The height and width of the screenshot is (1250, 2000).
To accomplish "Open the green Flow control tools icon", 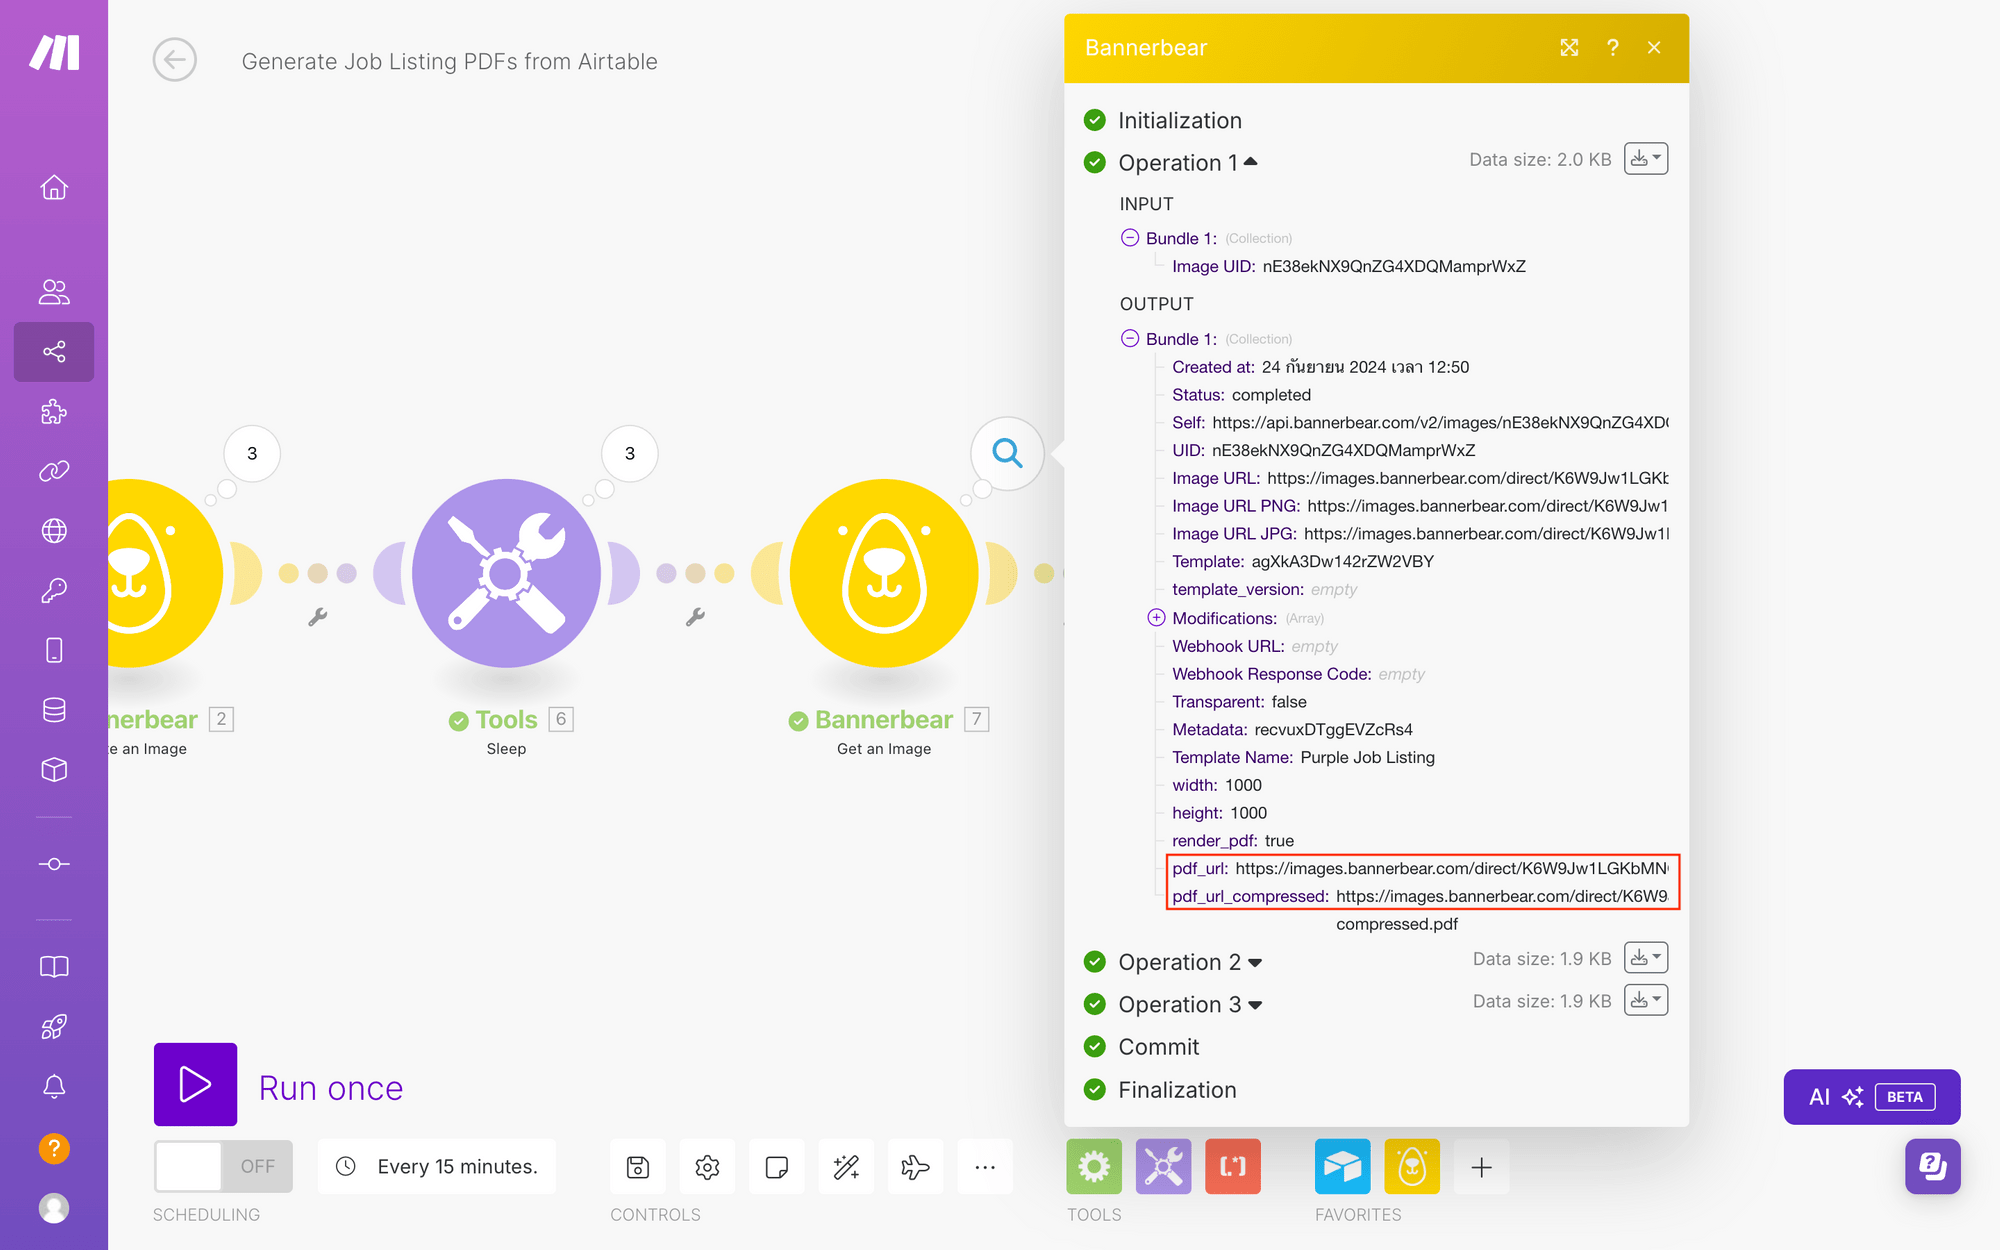I will (1094, 1167).
